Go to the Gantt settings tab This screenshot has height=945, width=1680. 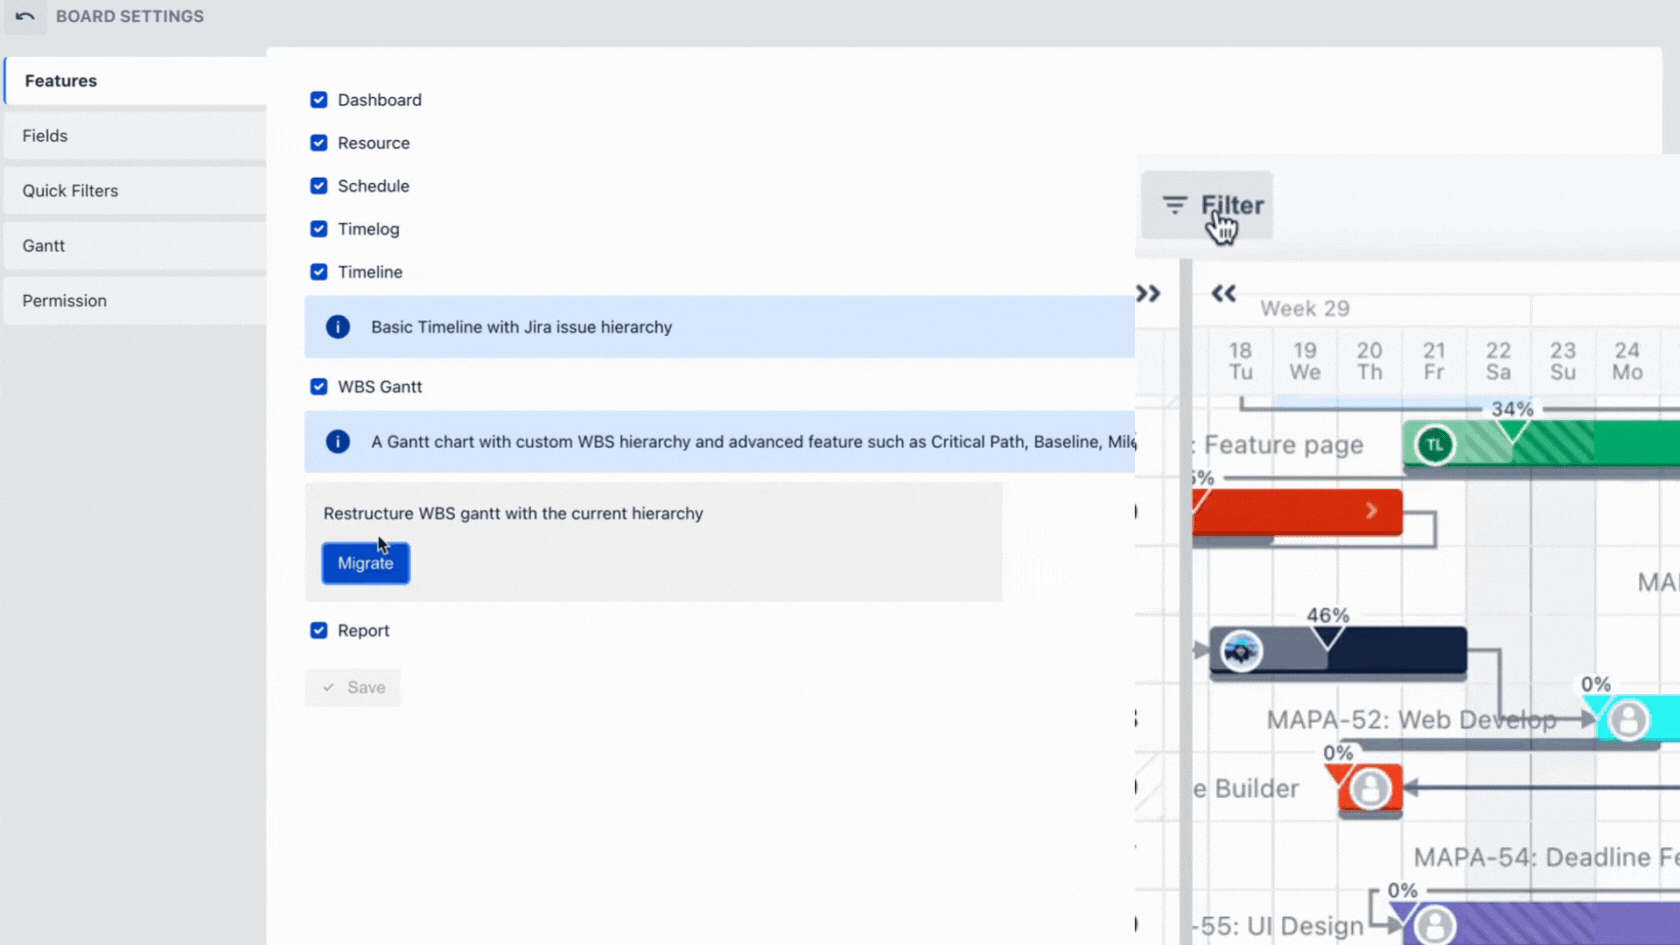tap(136, 246)
